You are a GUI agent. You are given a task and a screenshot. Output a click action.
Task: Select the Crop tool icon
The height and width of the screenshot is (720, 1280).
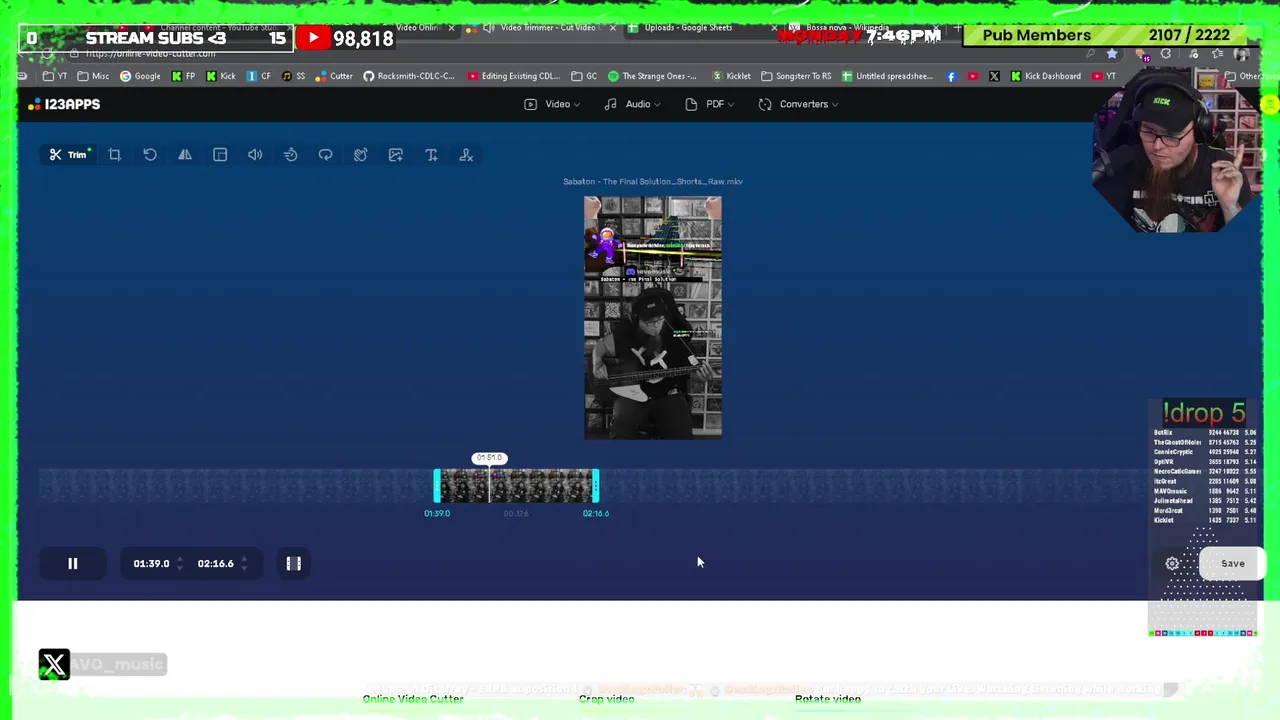point(115,155)
